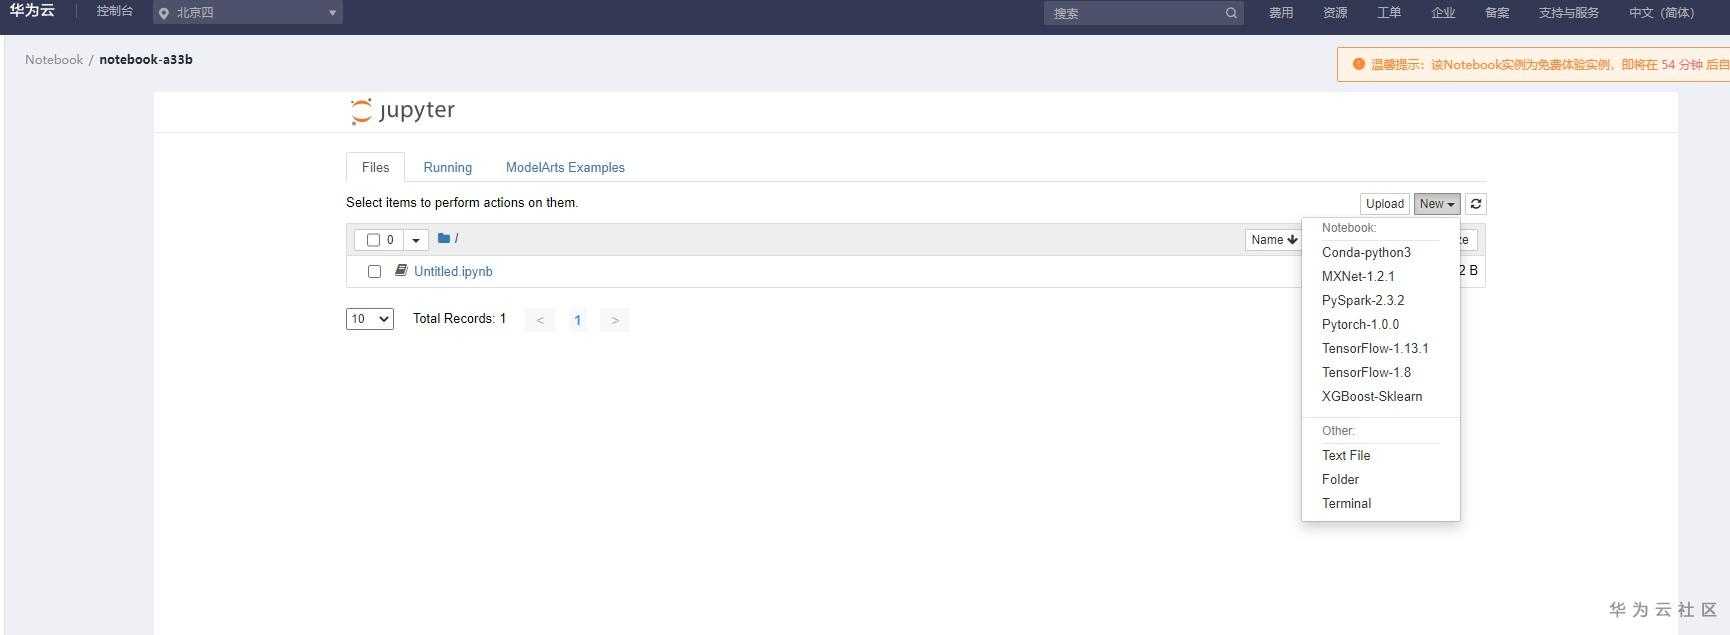Screen dimensions: 1730x635
Task: Open the 中文（简体）language dropdown
Action: 1664,13
